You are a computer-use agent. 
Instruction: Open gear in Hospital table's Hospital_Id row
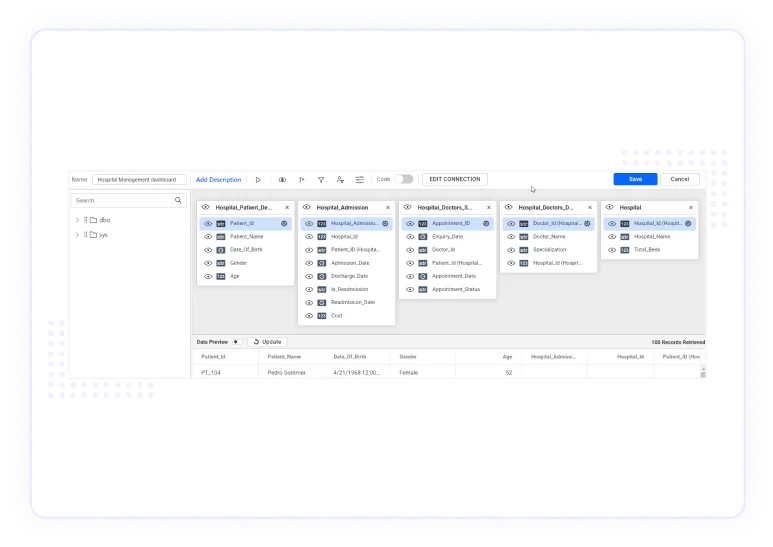[x=688, y=223]
